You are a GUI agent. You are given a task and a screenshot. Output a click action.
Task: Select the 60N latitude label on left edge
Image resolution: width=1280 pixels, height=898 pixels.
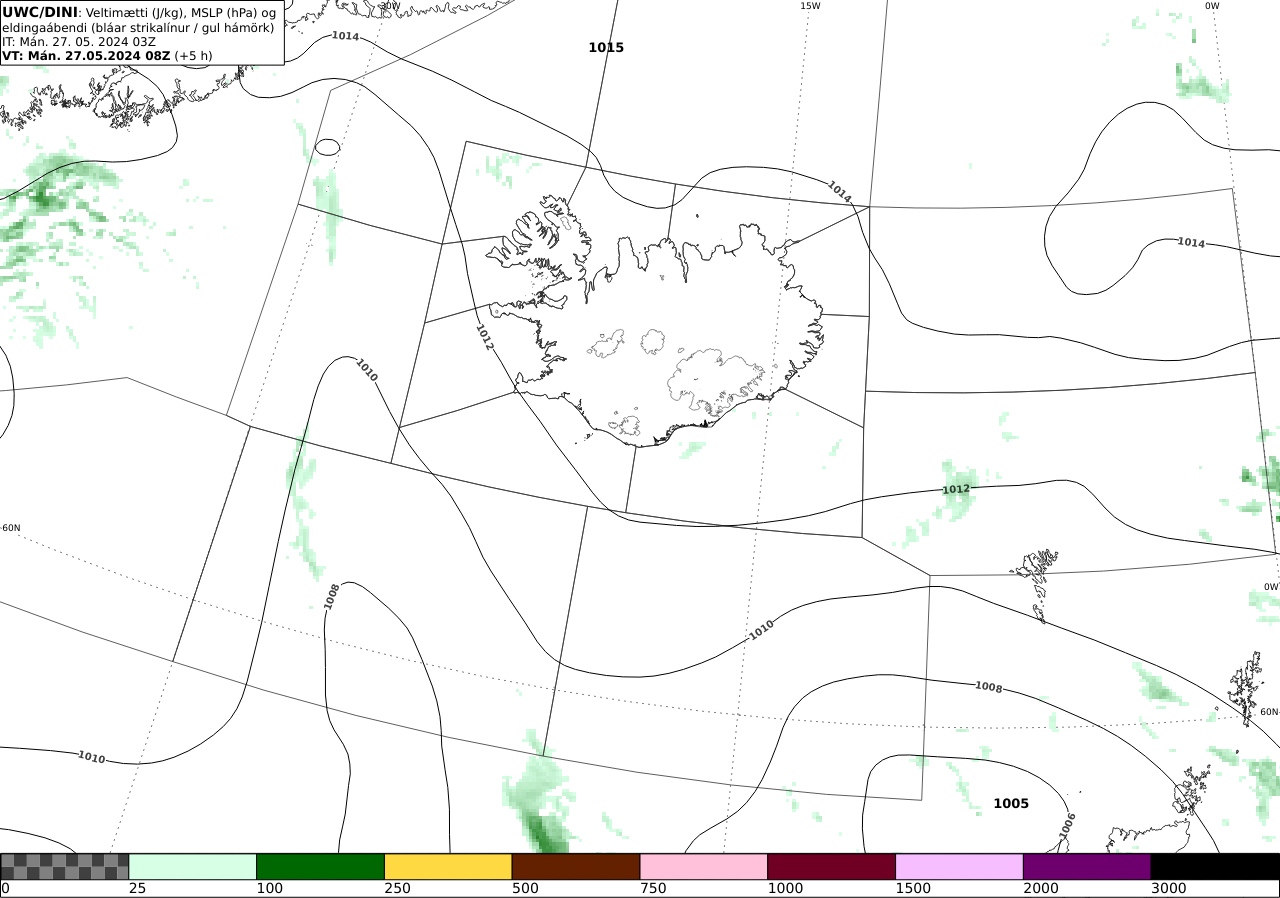(x=10, y=528)
